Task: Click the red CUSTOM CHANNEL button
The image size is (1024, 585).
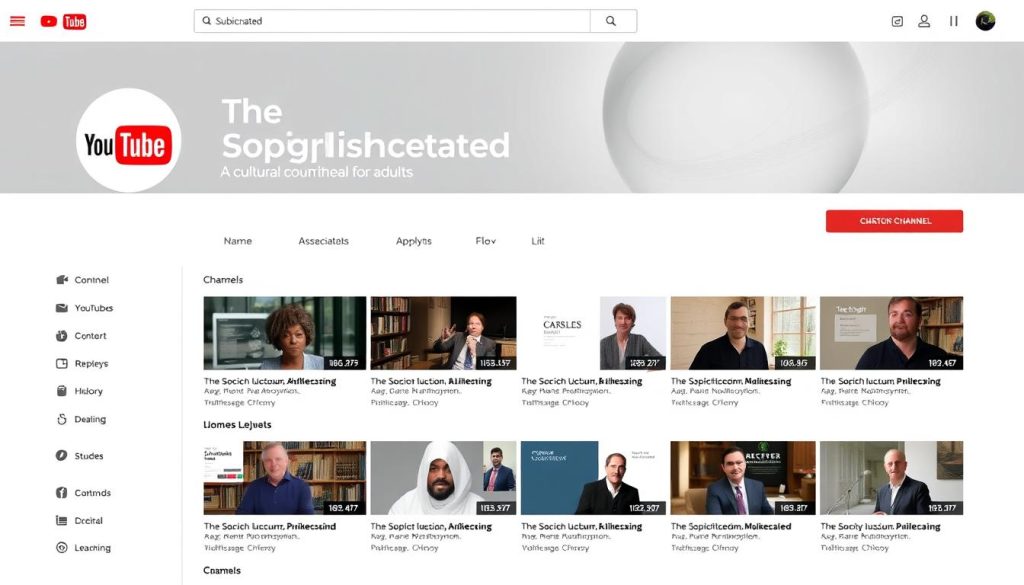Action: 893,220
